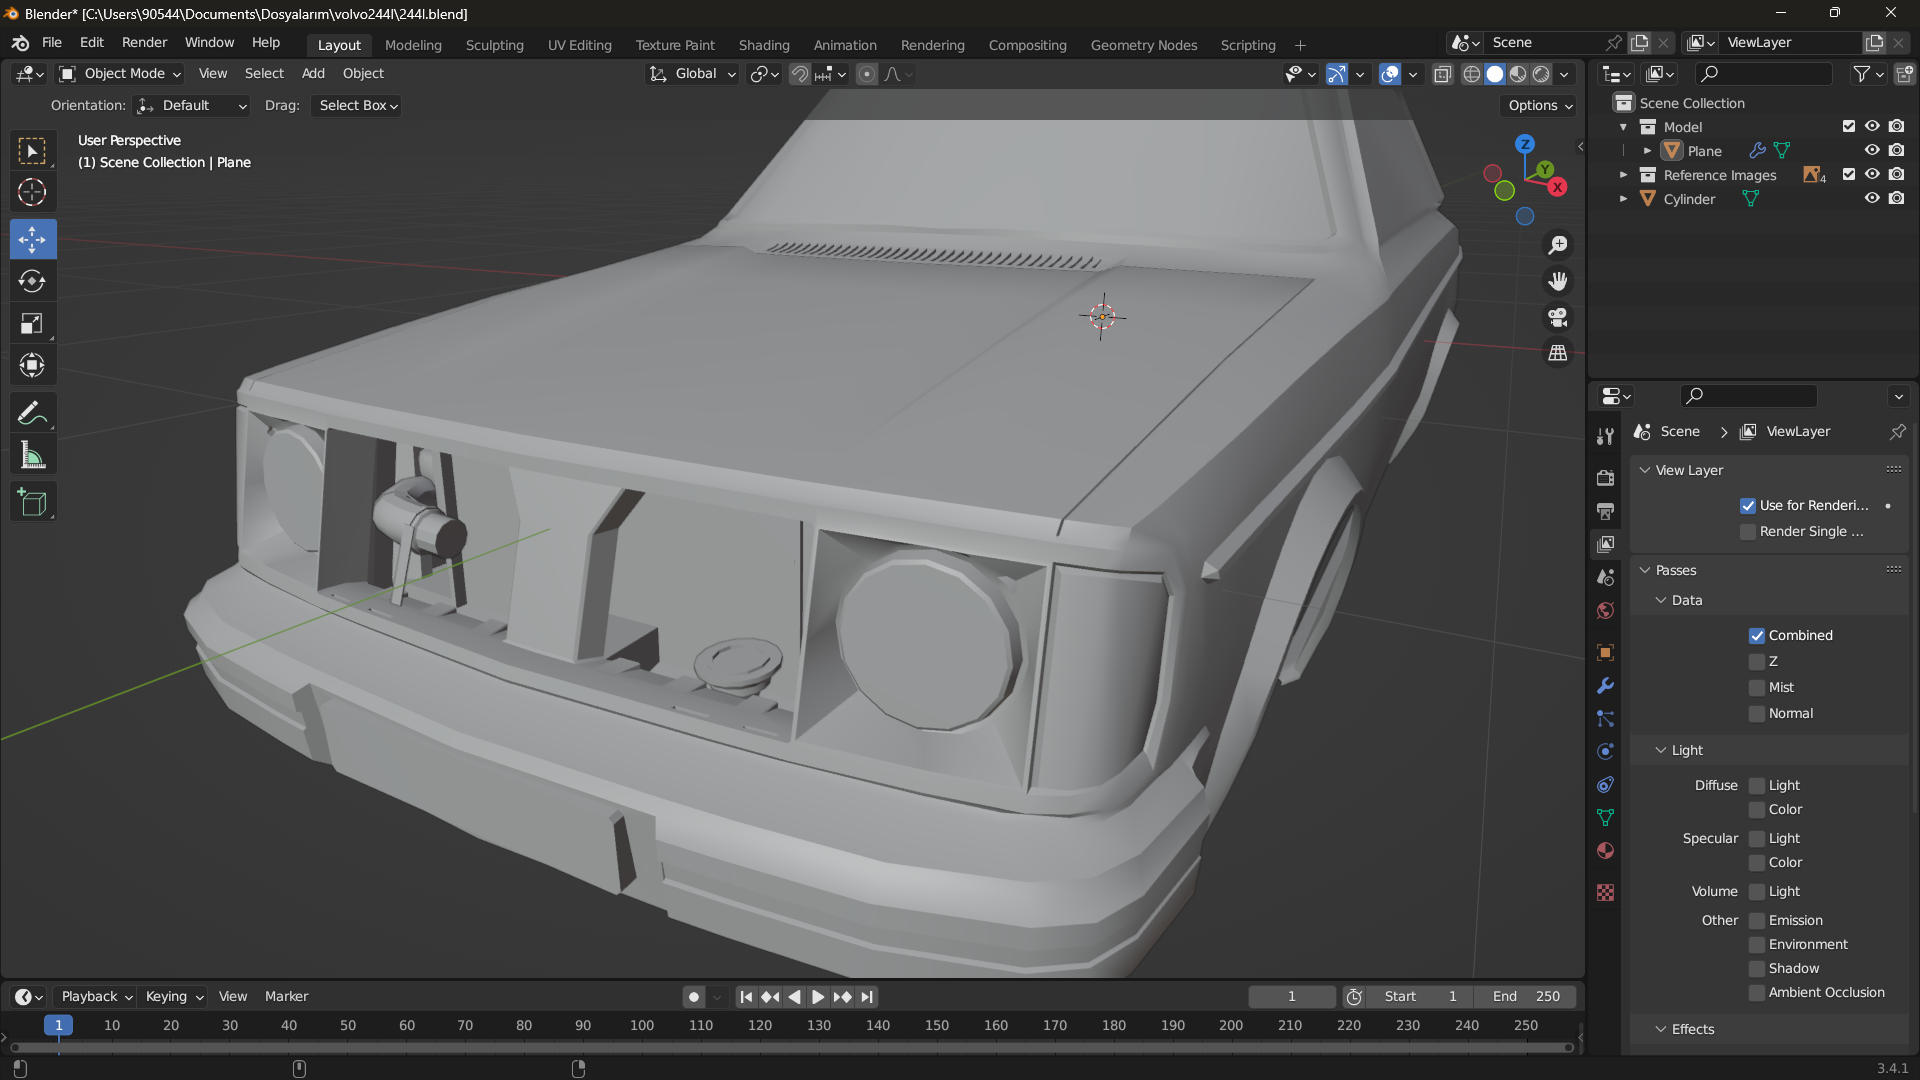Open the Modifier properties tab

click(x=1605, y=686)
